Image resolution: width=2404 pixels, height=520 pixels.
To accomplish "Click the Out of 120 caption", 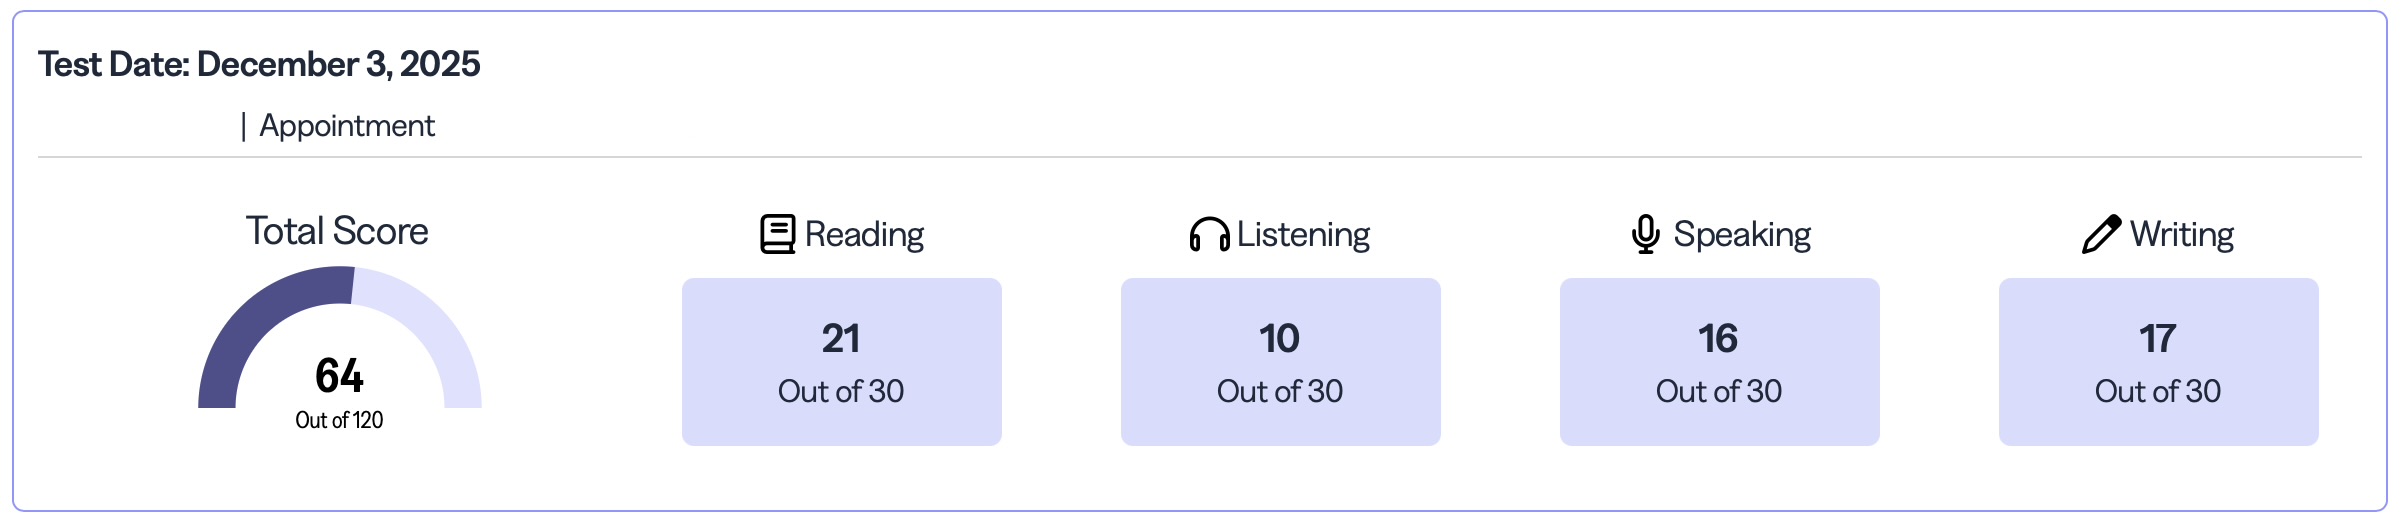I will pyautogui.click(x=339, y=420).
